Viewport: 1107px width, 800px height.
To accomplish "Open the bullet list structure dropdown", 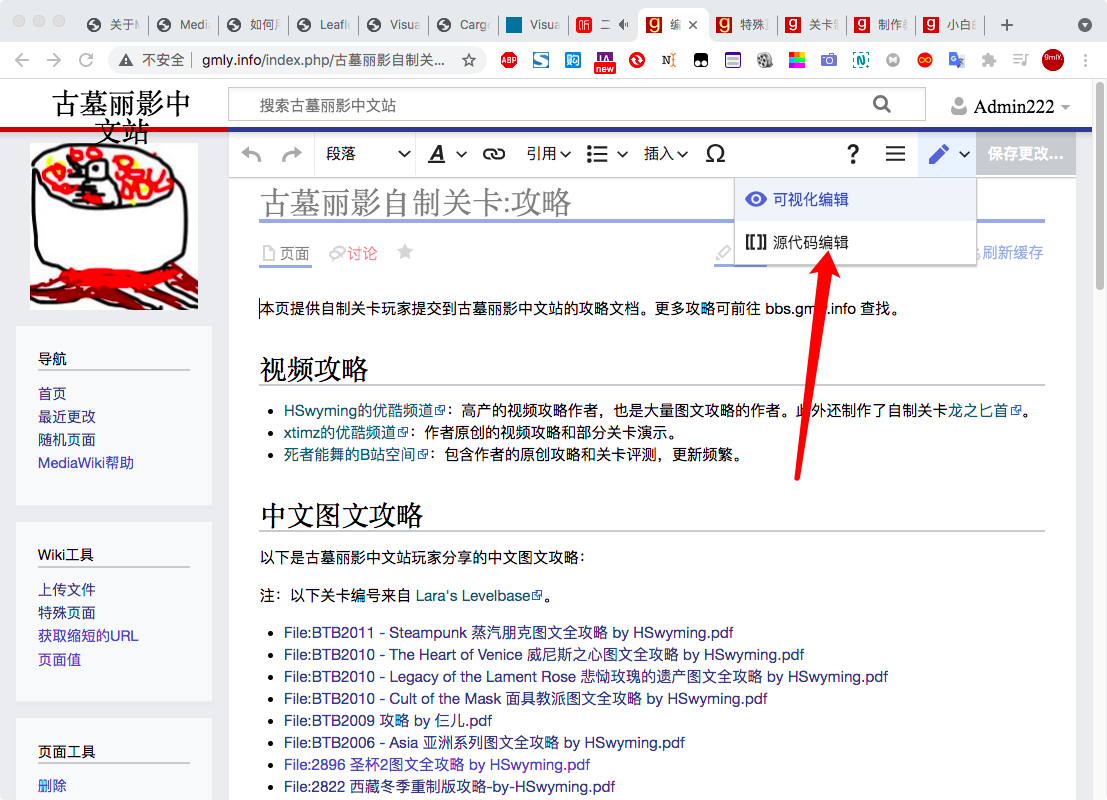I will click(x=606, y=154).
